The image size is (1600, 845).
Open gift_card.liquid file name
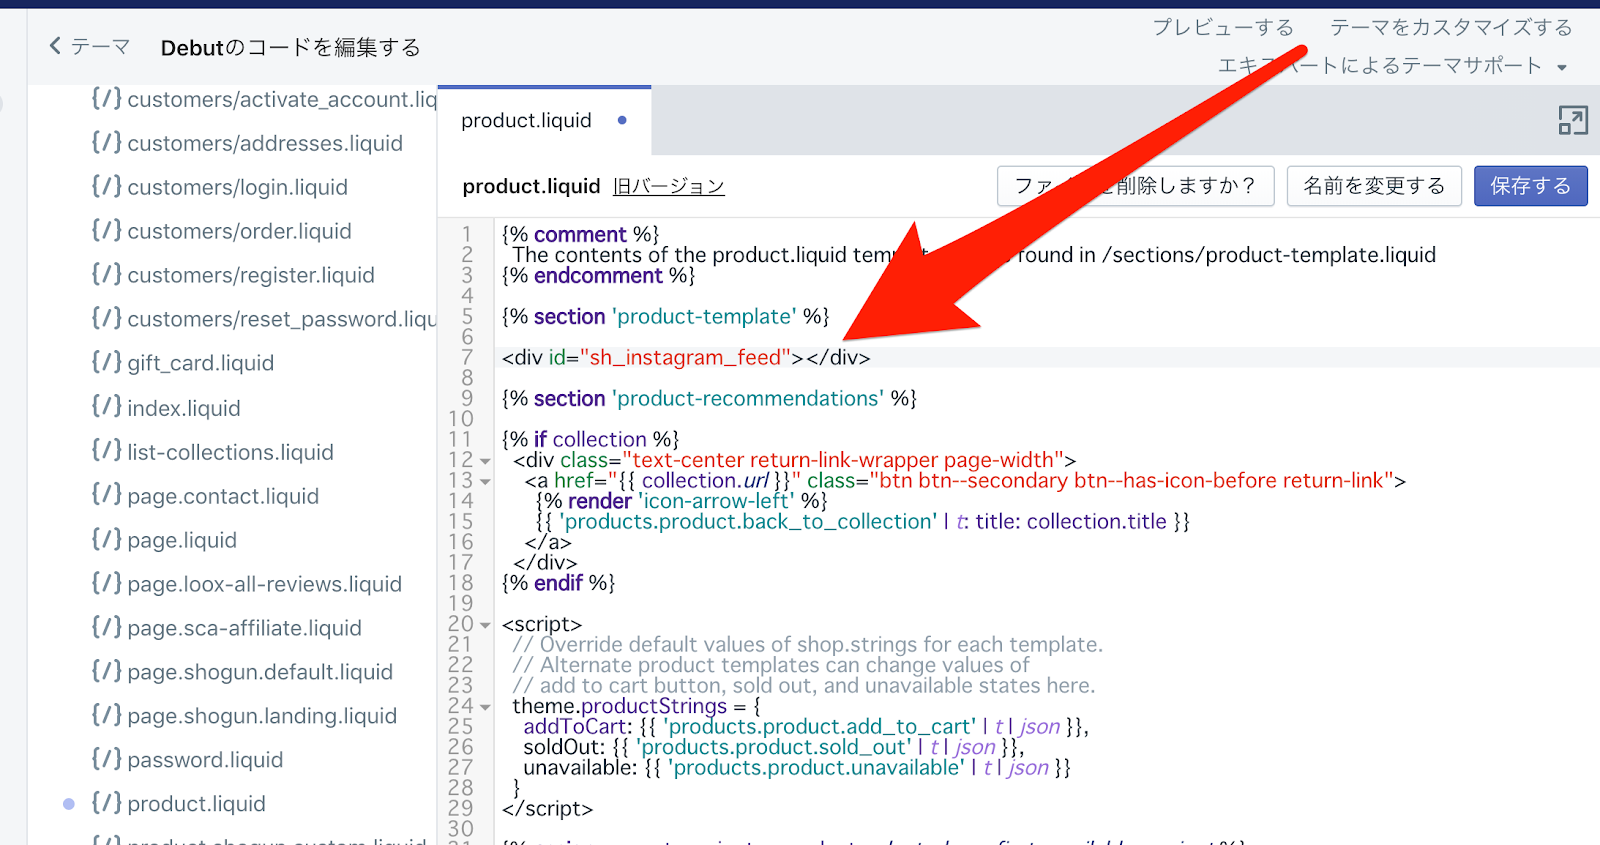point(201,363)
